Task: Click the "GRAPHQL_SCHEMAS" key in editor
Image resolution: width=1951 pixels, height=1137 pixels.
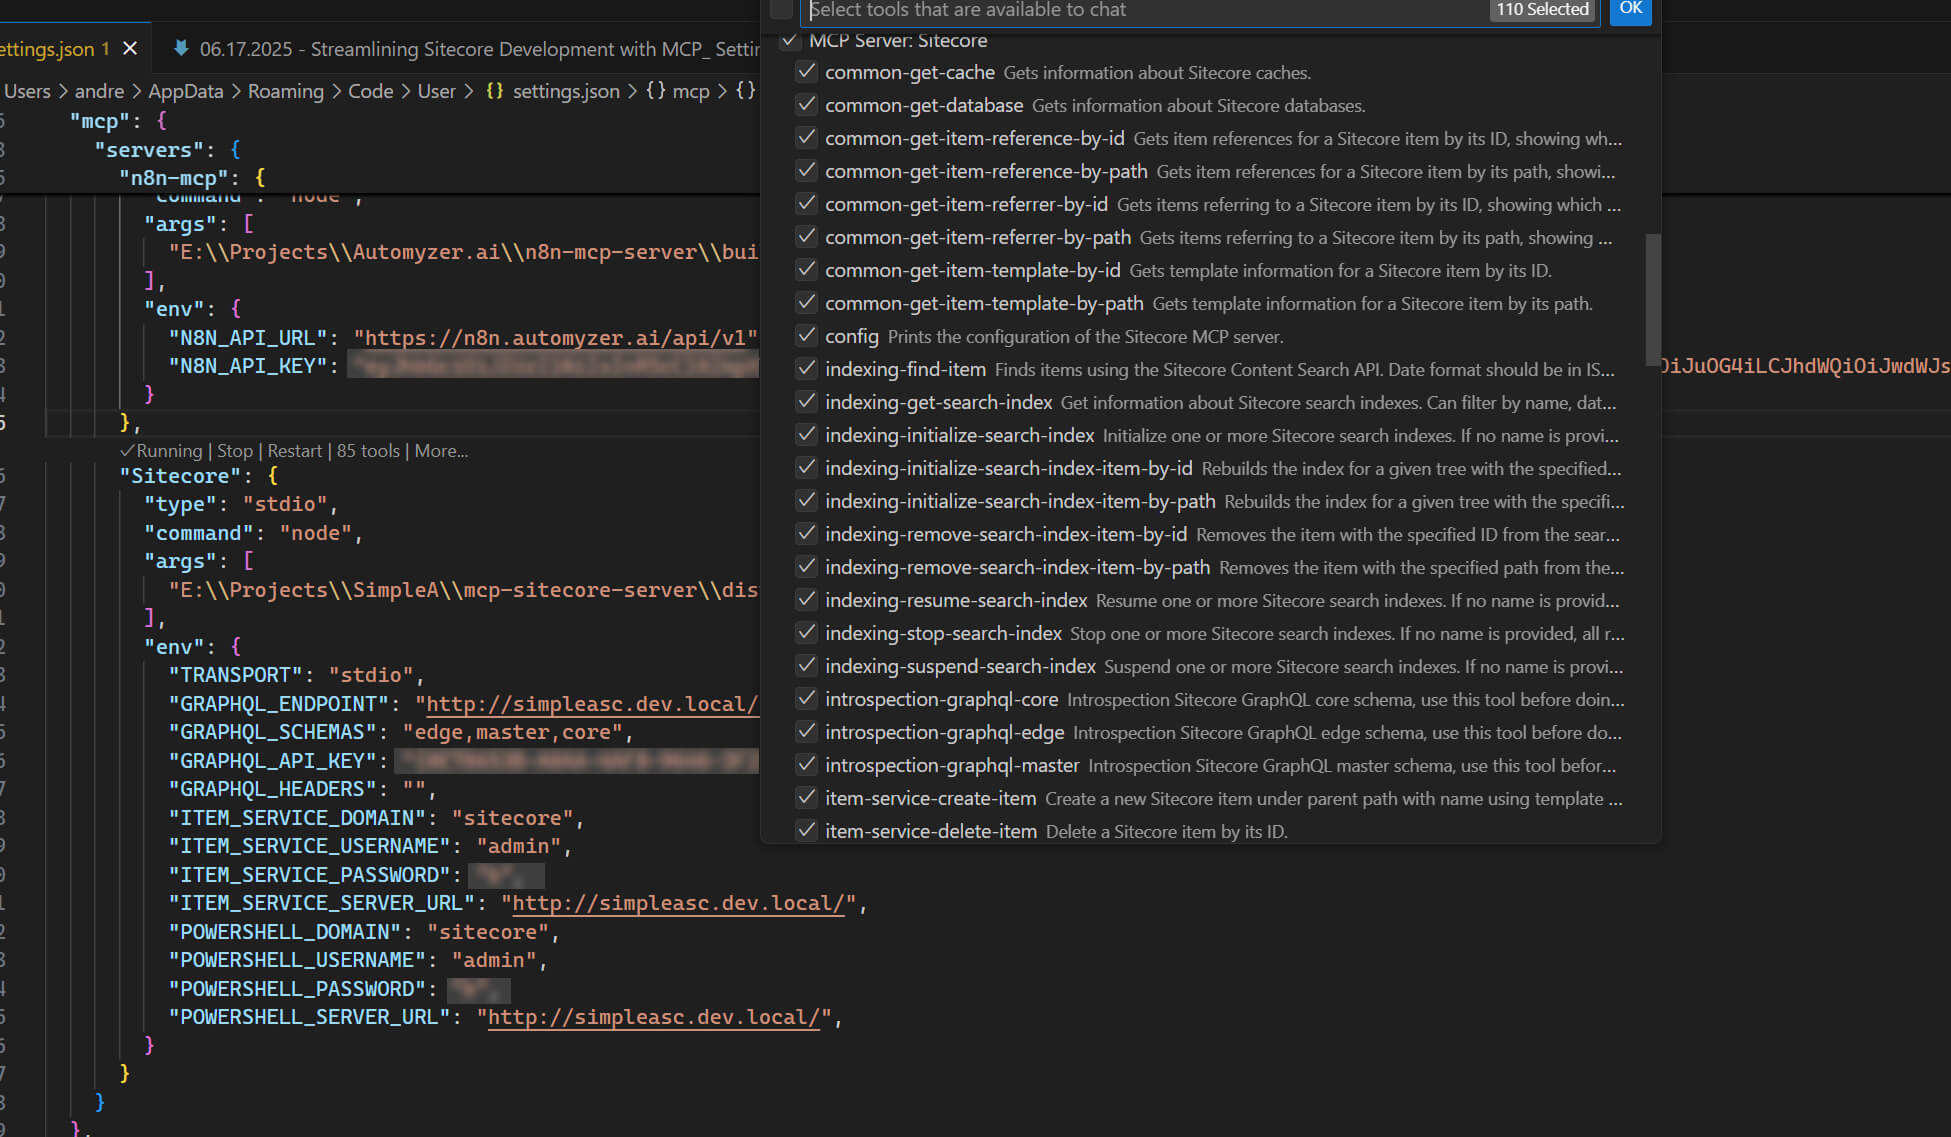Action: (272, 732)
